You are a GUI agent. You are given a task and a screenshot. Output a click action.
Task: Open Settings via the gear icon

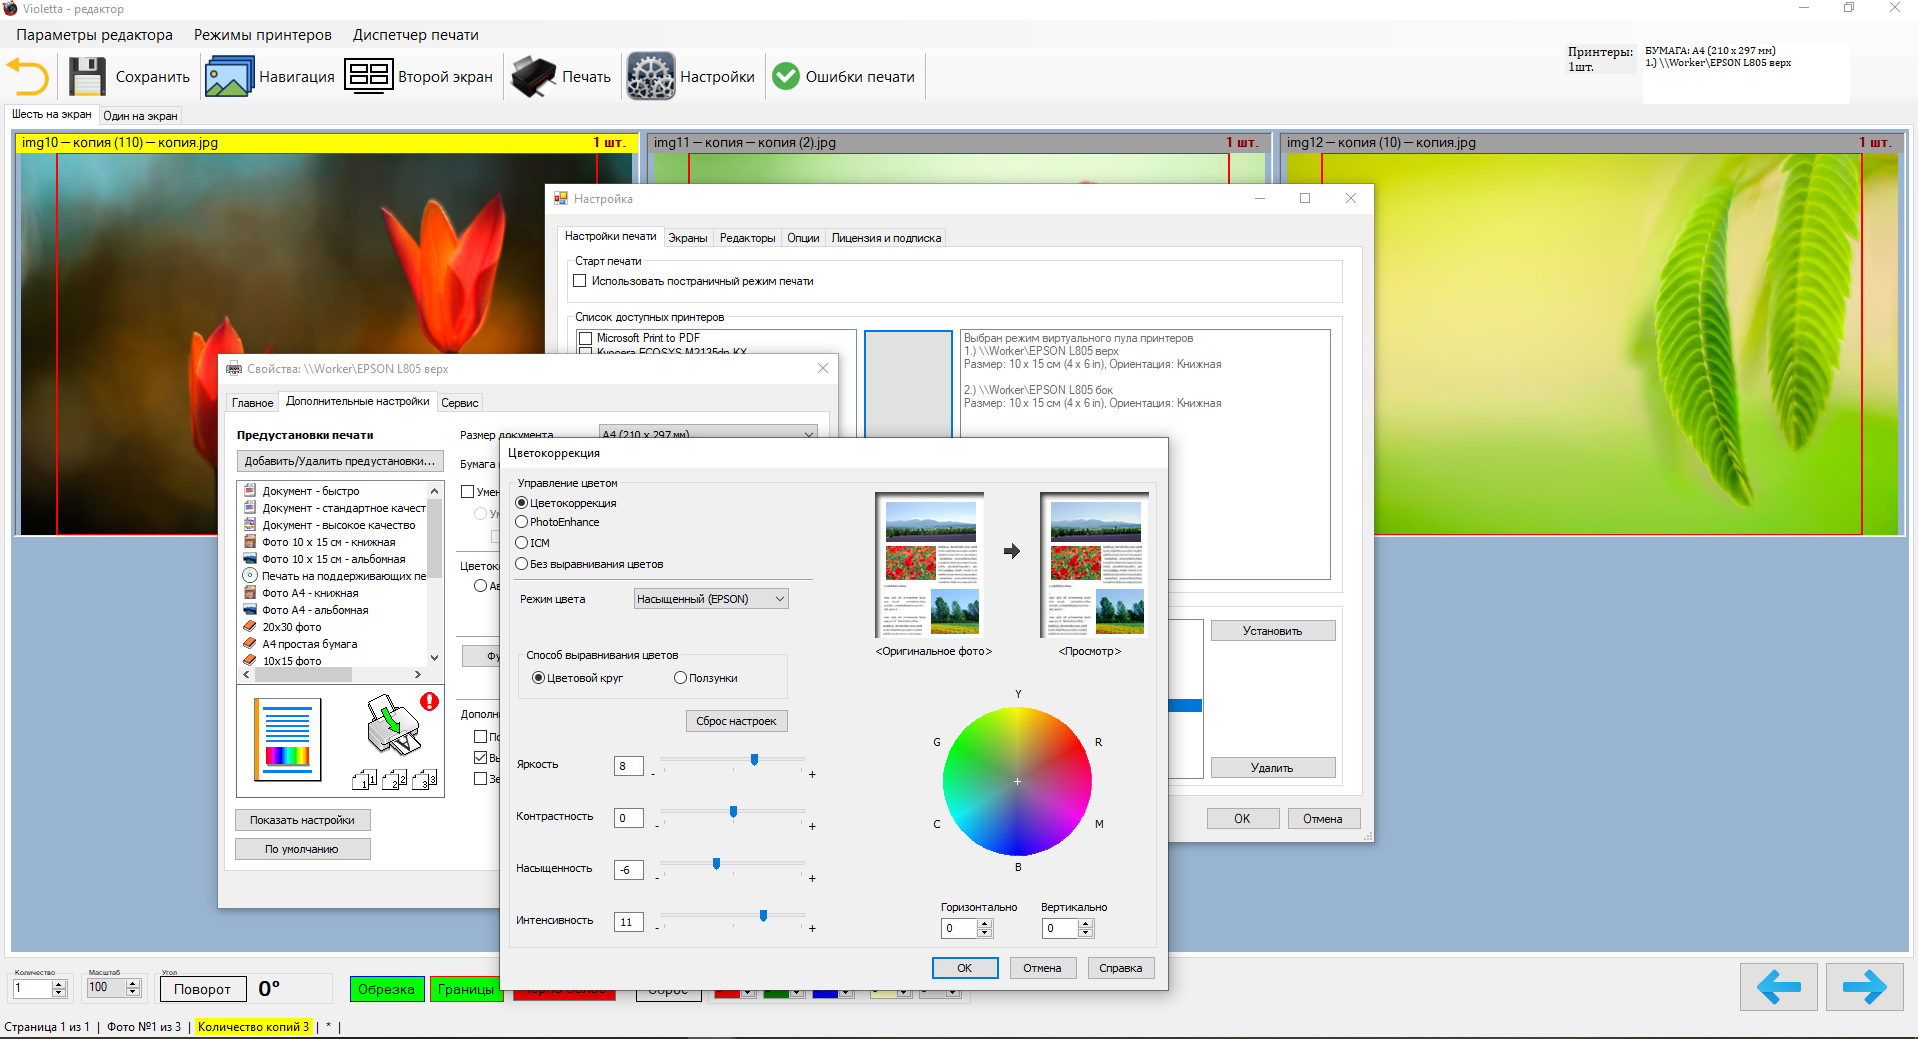651,77
